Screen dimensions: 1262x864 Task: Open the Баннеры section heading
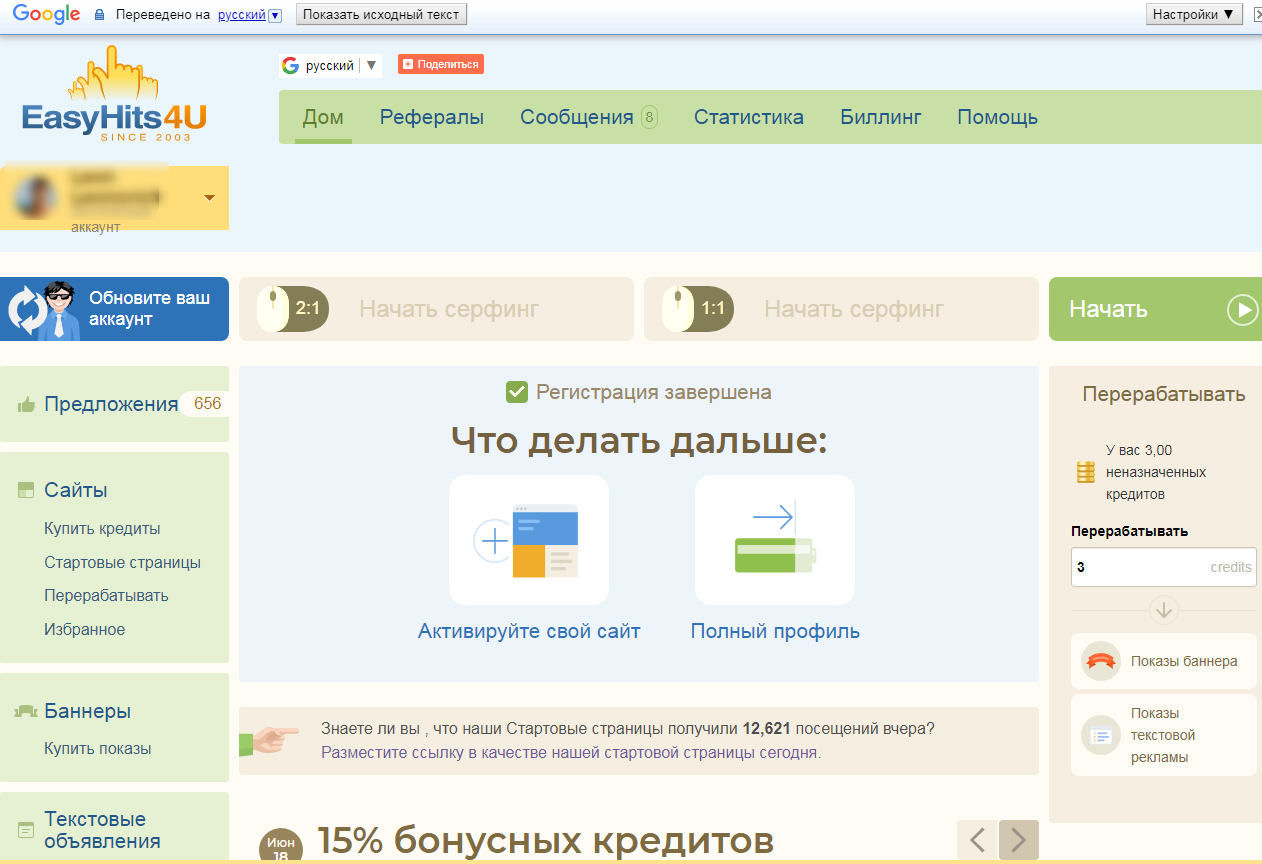click(88, 711)
